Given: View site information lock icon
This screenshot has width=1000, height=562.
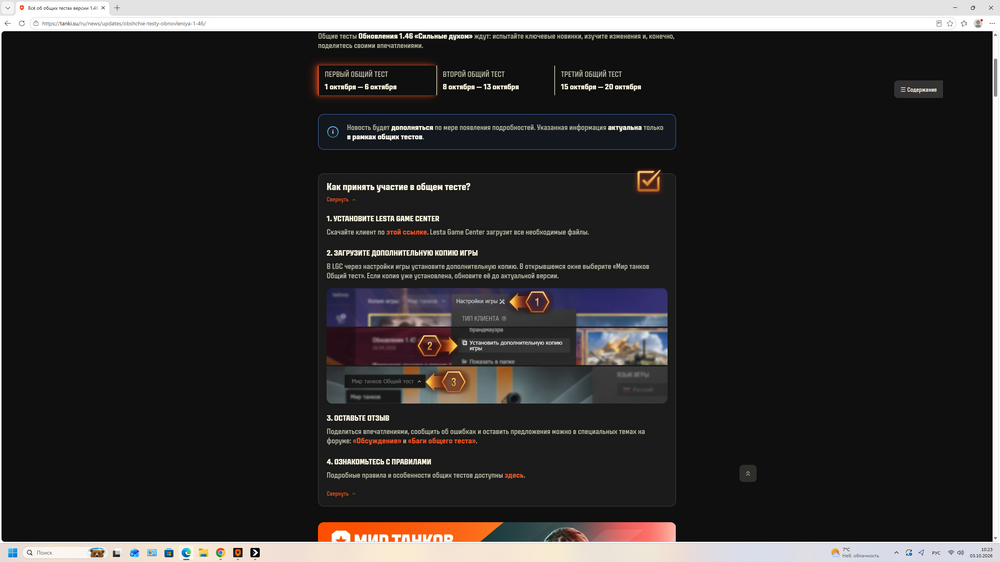Looking at the screenshot, I should [x=36, y=24].
